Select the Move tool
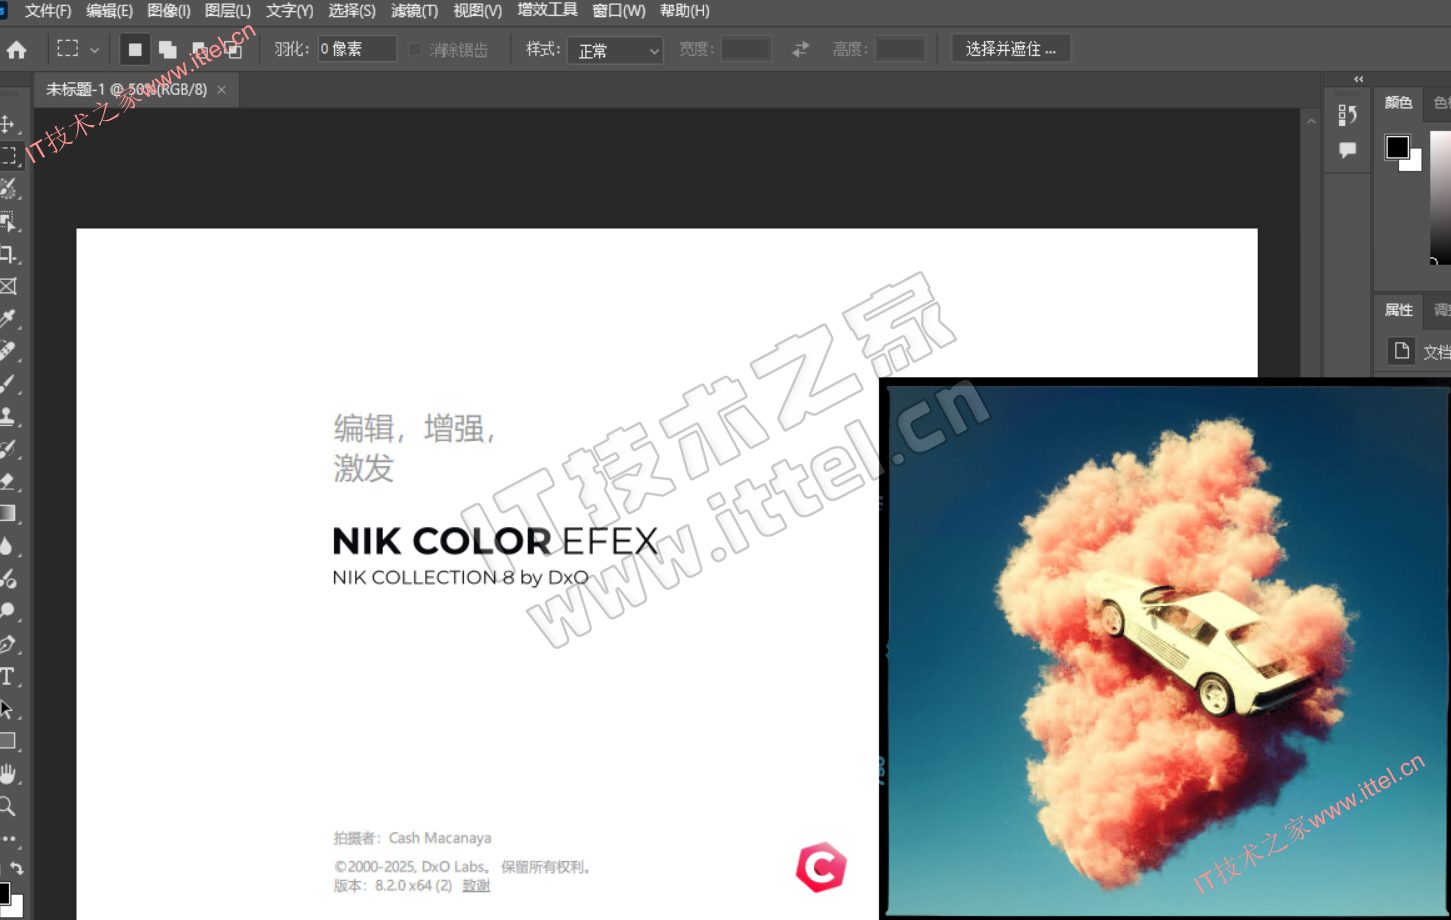The image size is (1451, 920). pyautogui.click(x=8, y=124)
